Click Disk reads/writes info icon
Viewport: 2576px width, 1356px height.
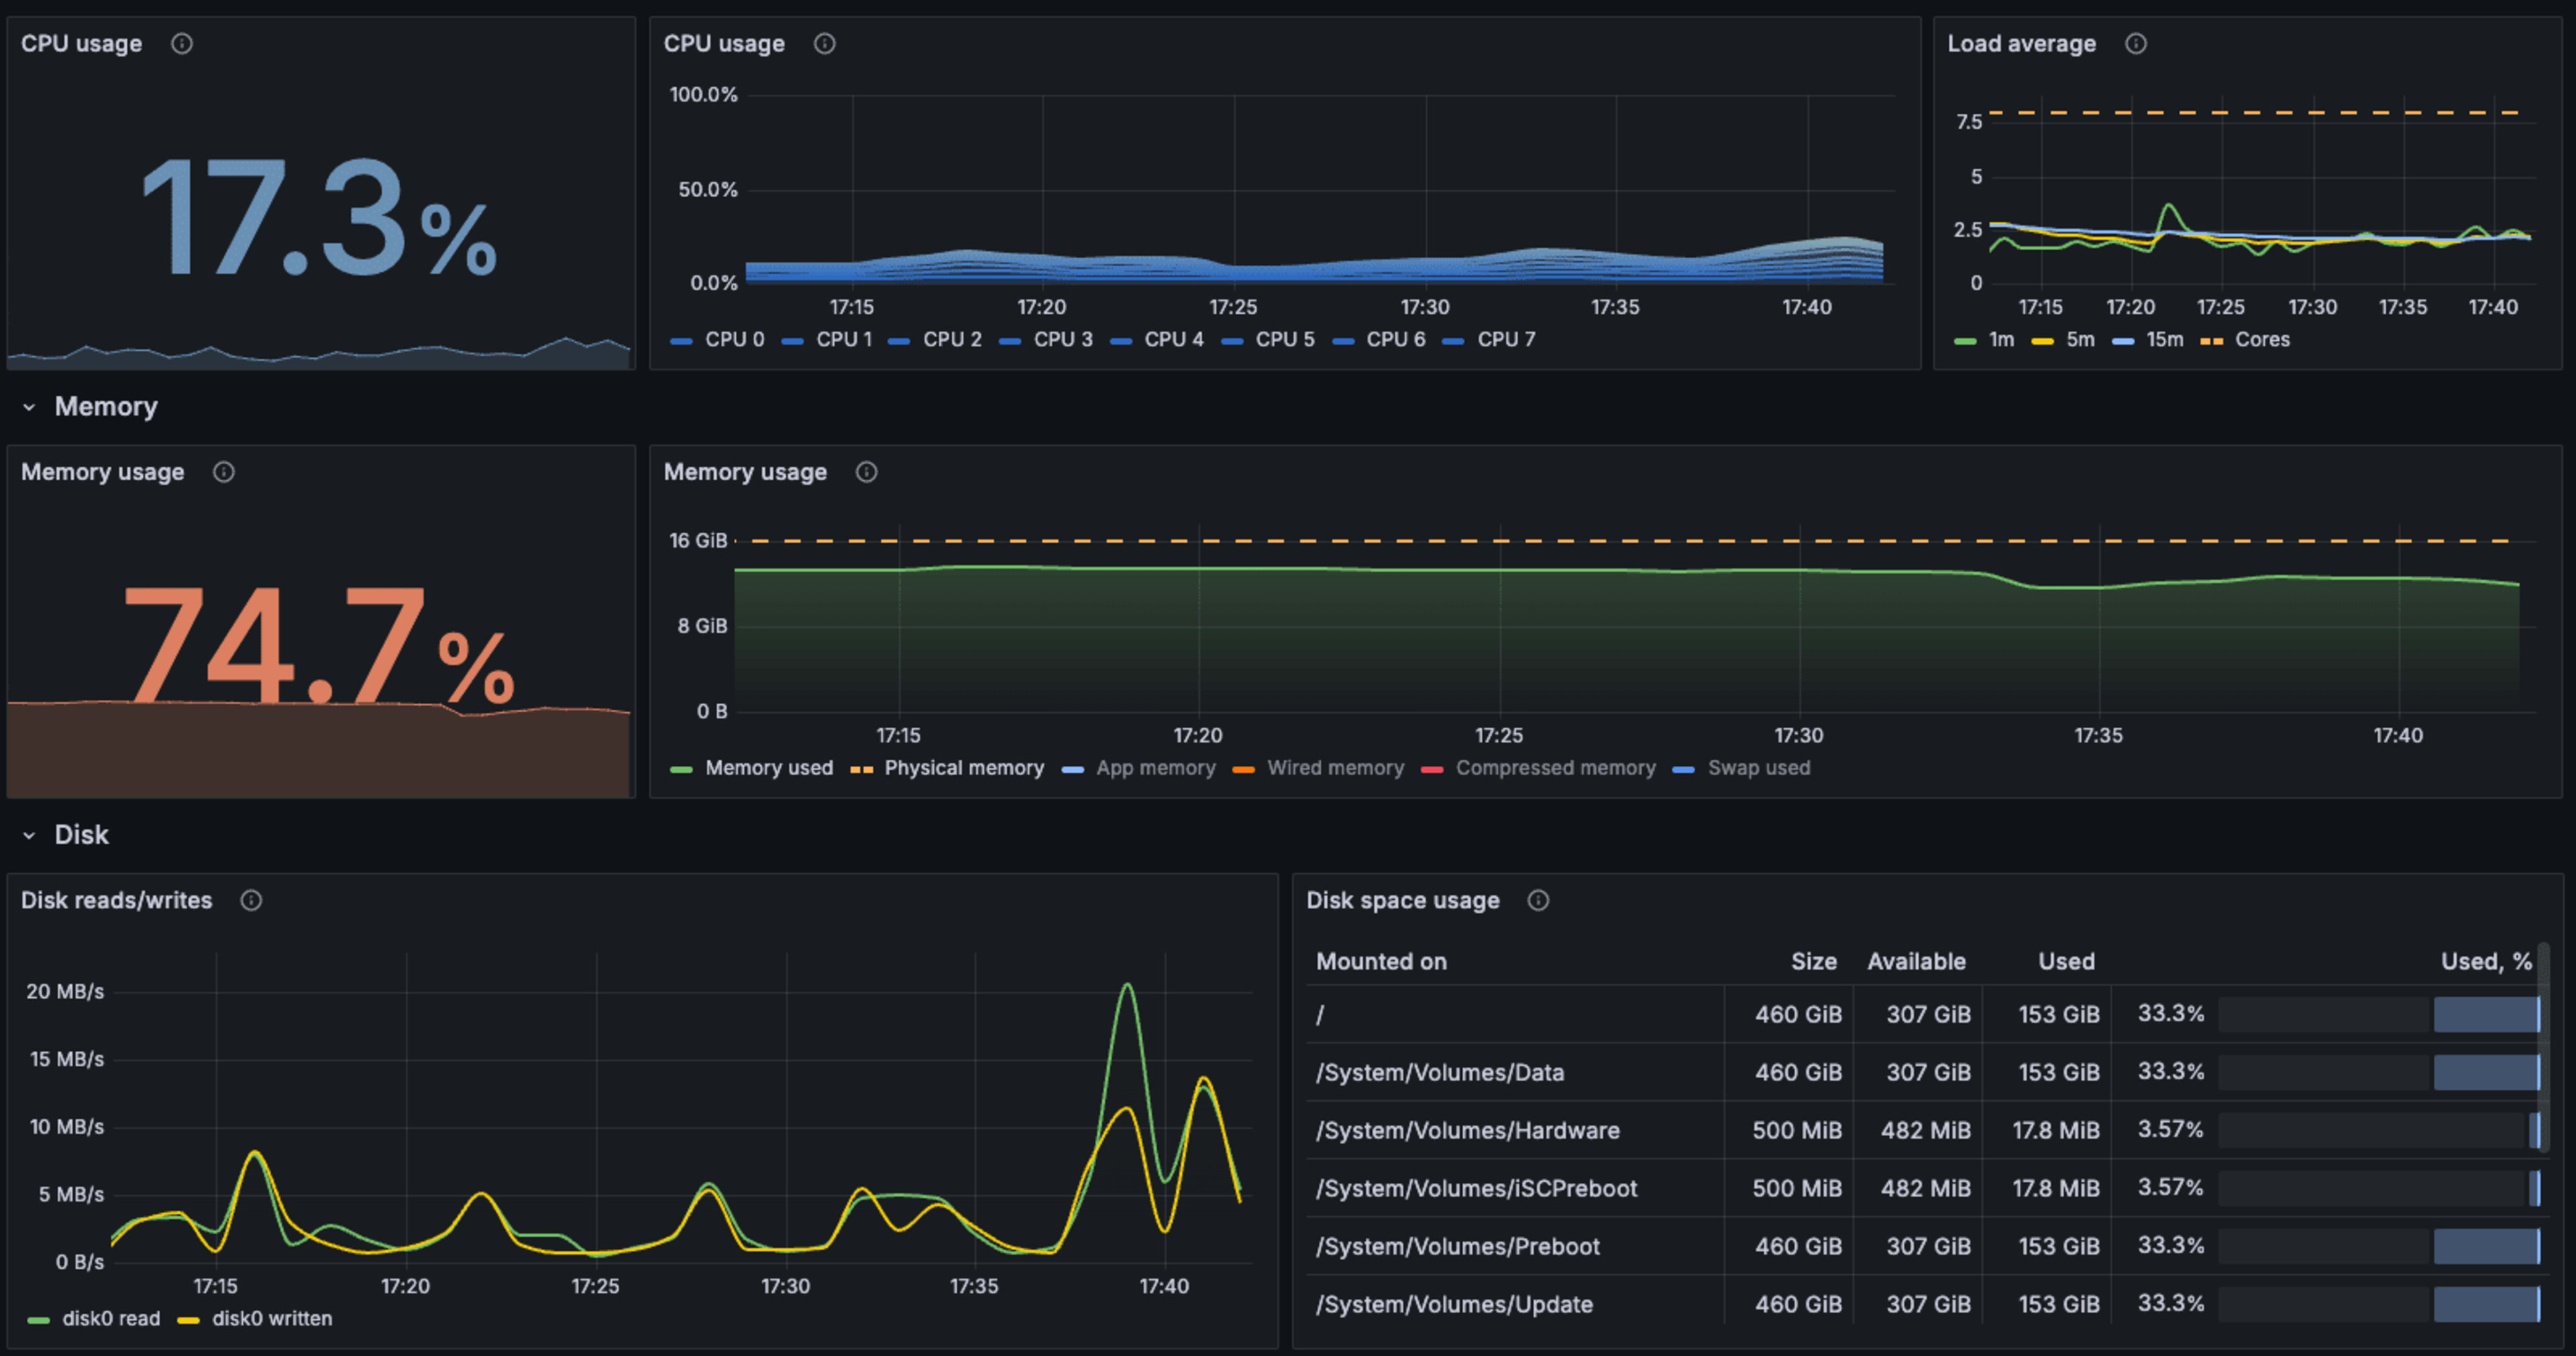tap(251, 900)
